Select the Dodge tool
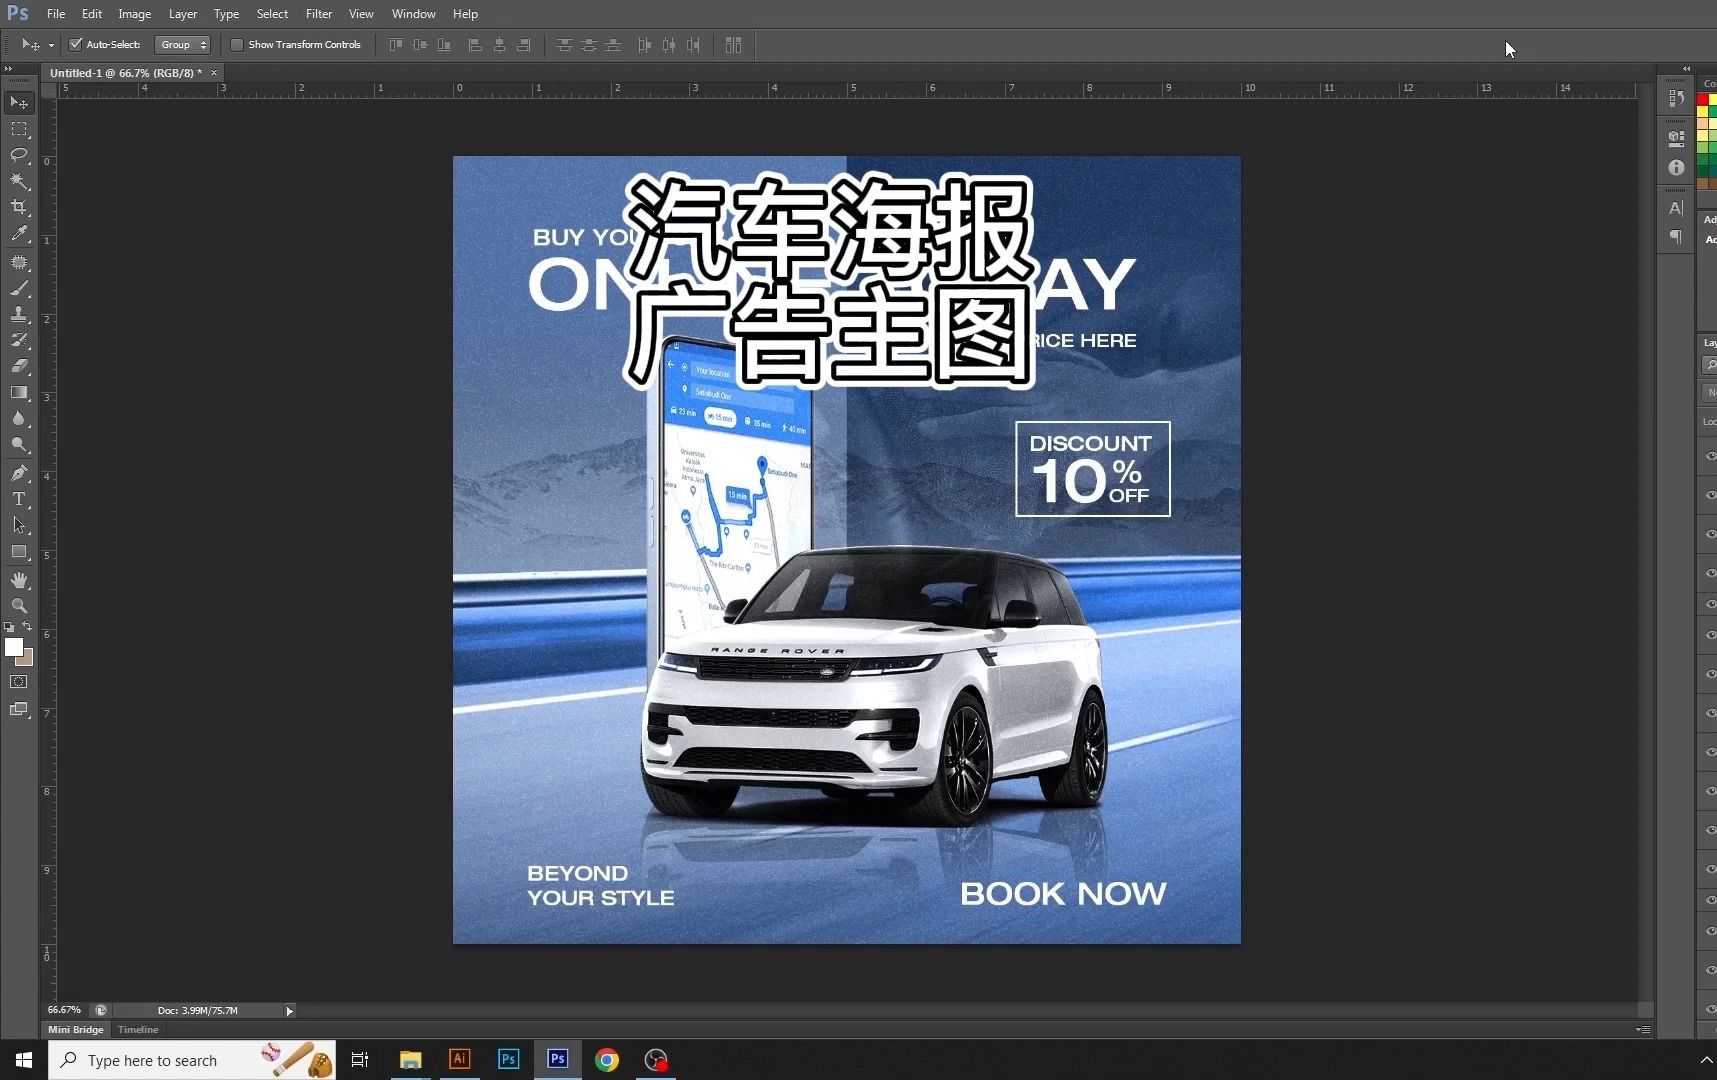 click(x=19, y=445)
